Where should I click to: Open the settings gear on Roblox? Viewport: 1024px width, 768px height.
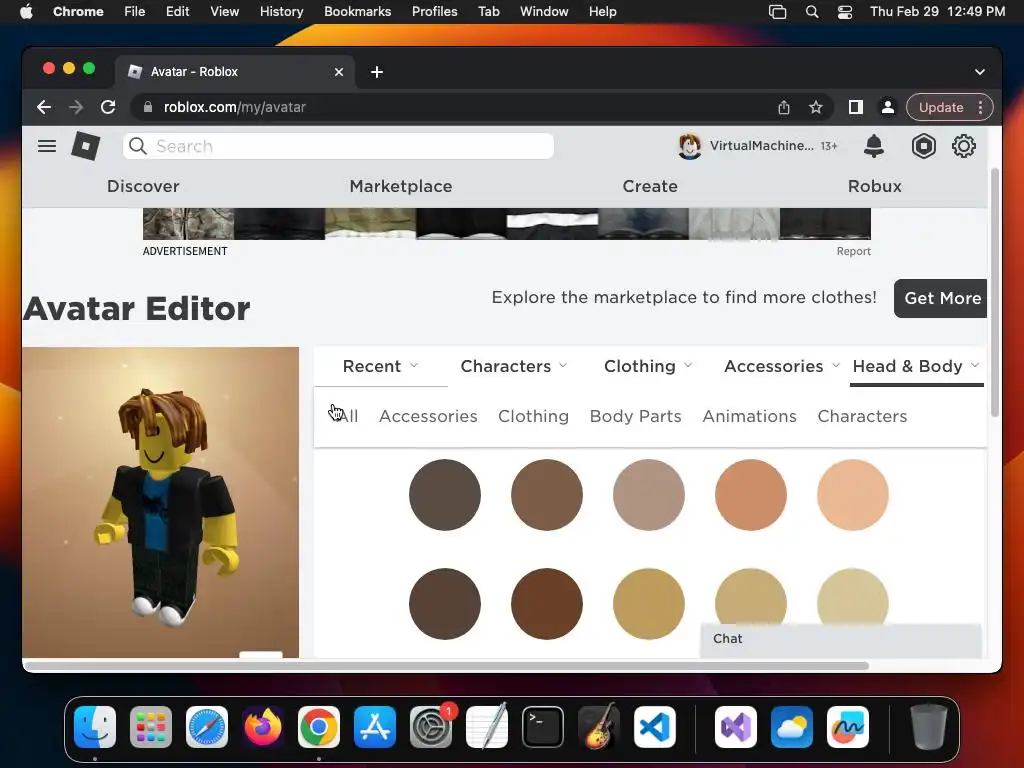click(x=964, y=146)
